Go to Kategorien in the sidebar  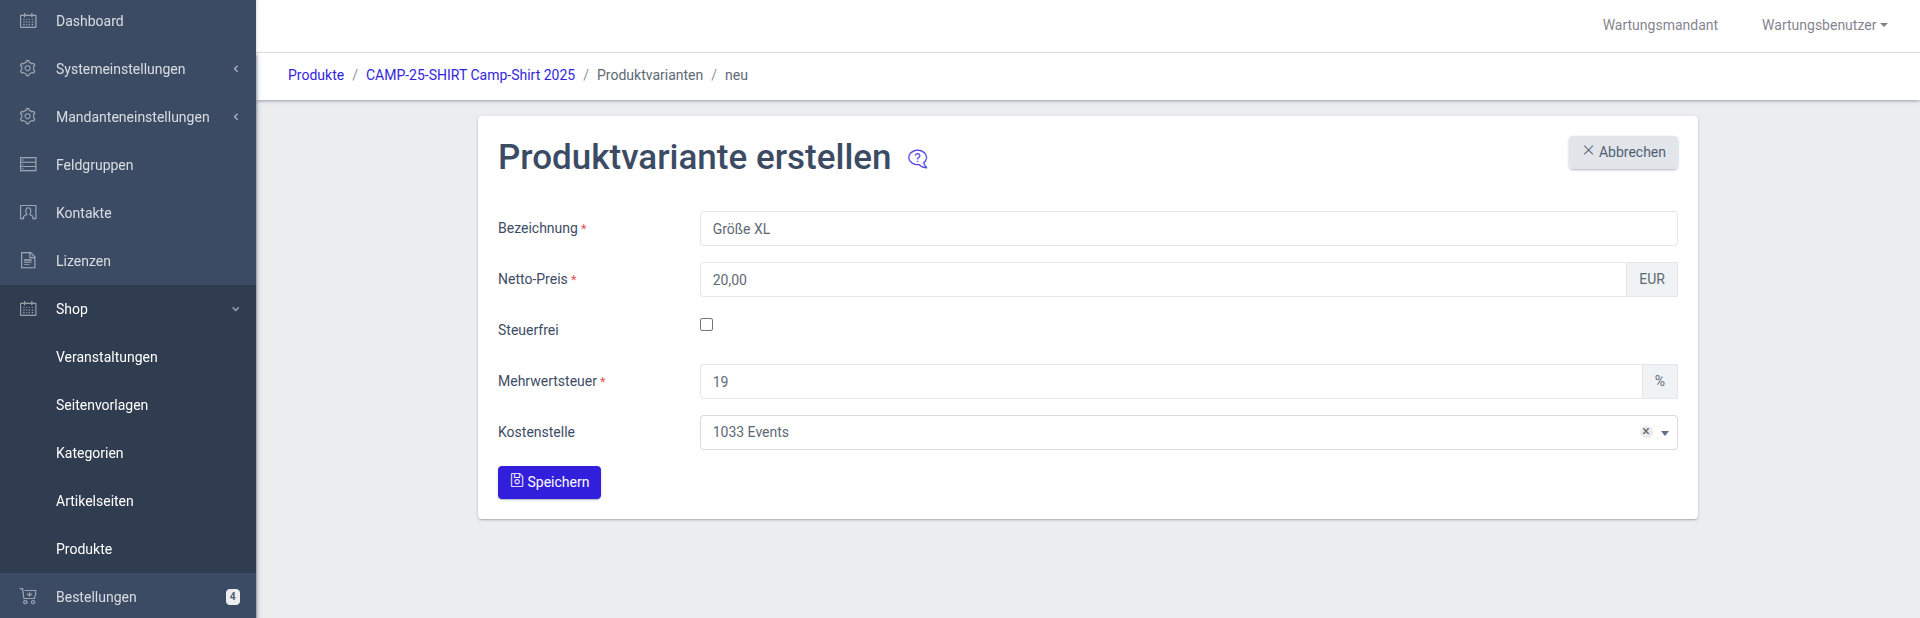(90, 453)
